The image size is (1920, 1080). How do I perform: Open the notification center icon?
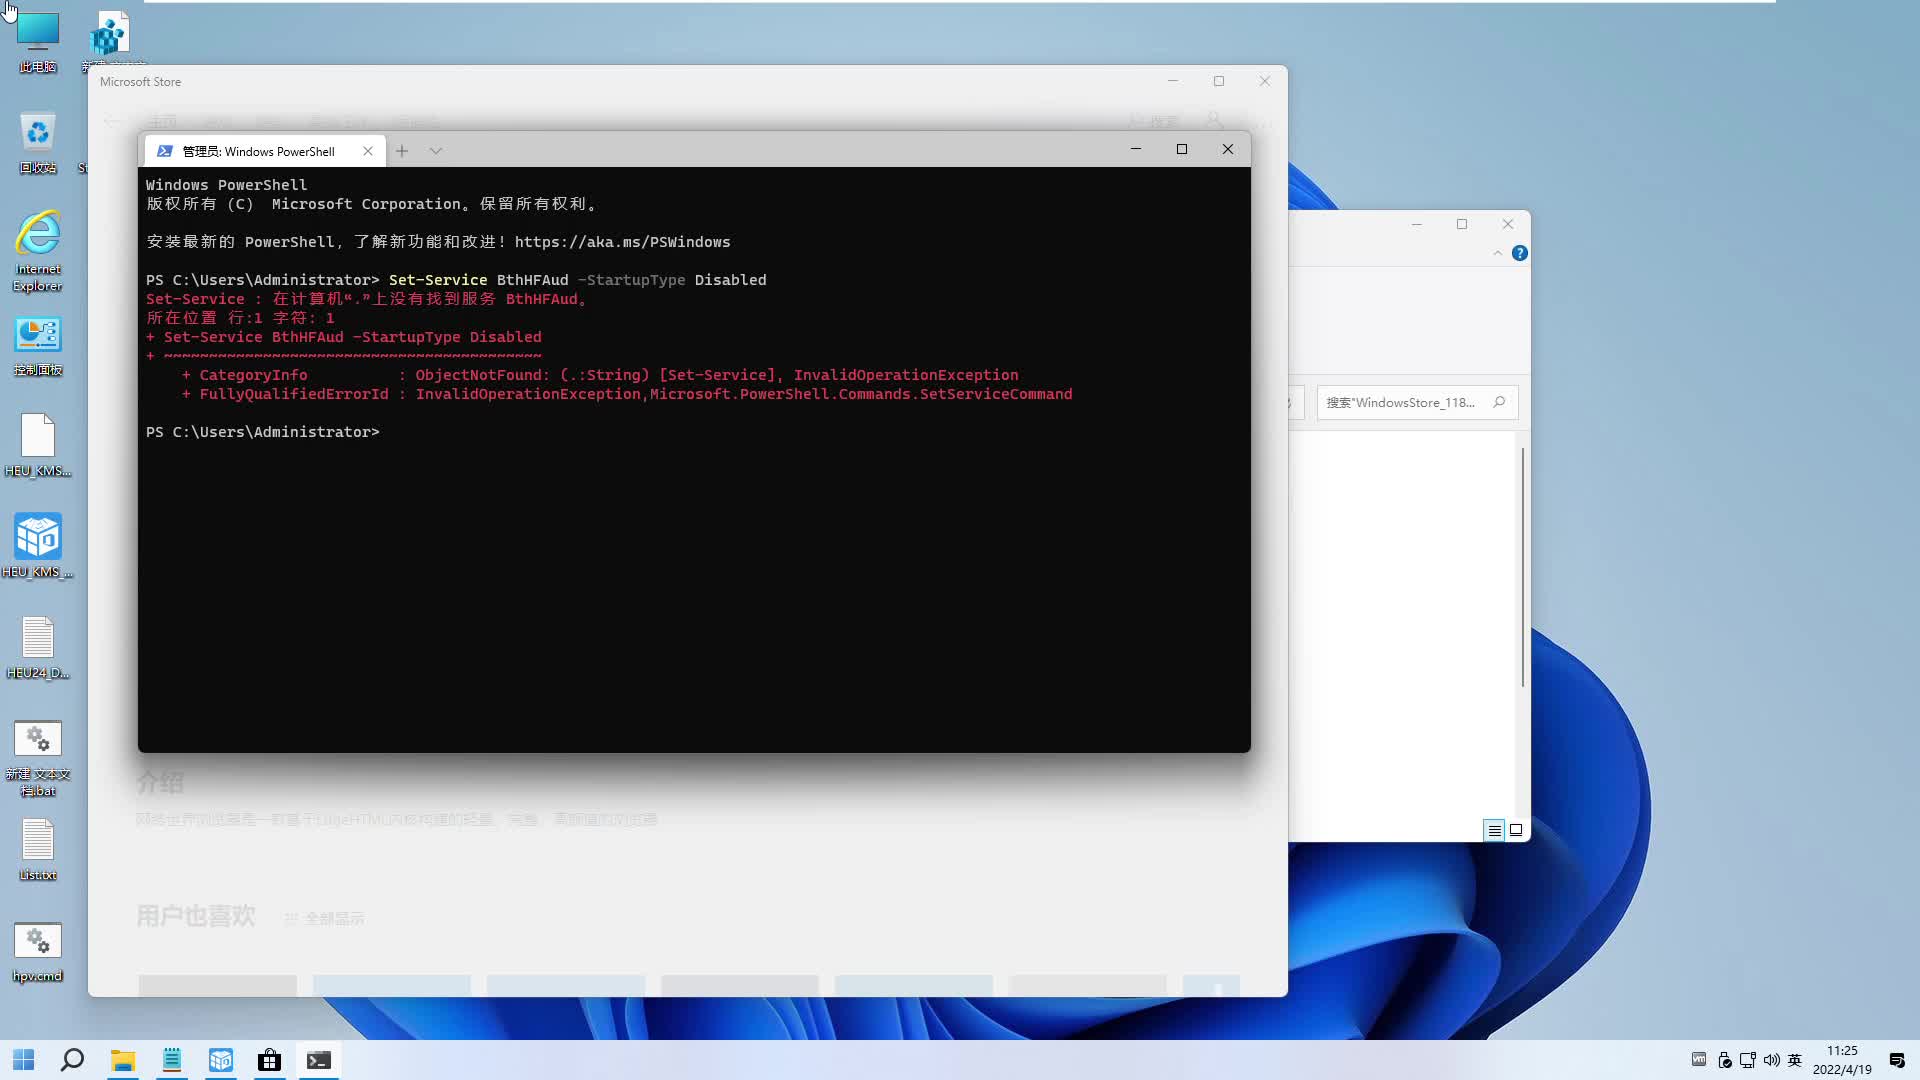click(1897, 1060)
